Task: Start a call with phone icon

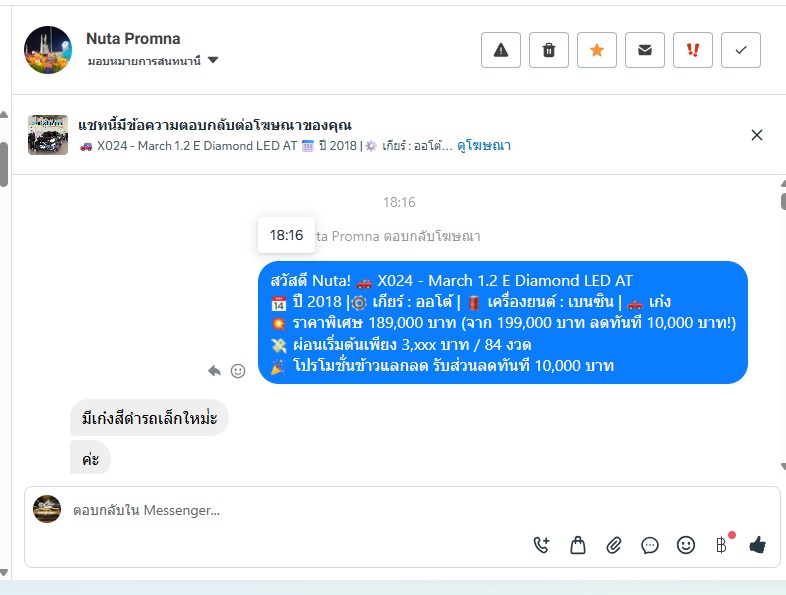Action: (x=541, y=545)
